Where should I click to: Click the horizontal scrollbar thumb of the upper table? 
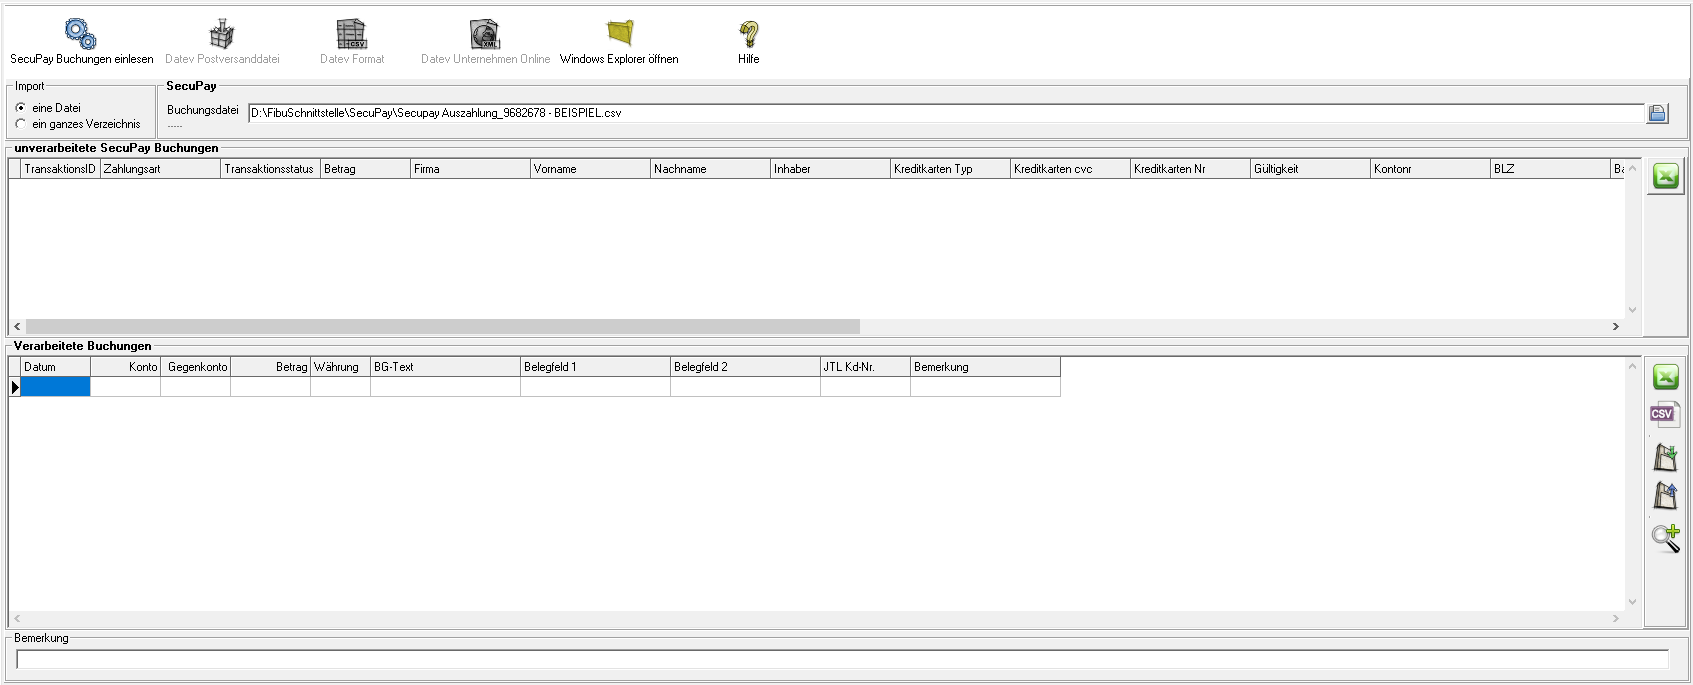pyautogui.click(x=442, y=327)
